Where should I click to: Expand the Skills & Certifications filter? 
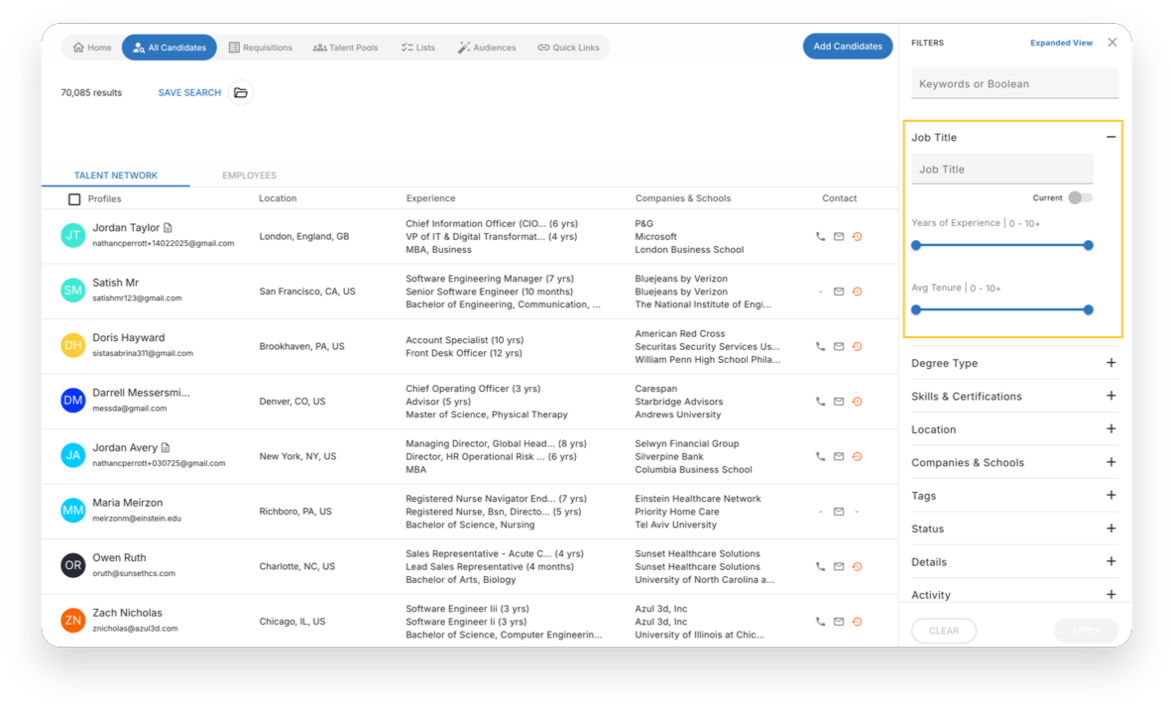tap(1111, 396)
